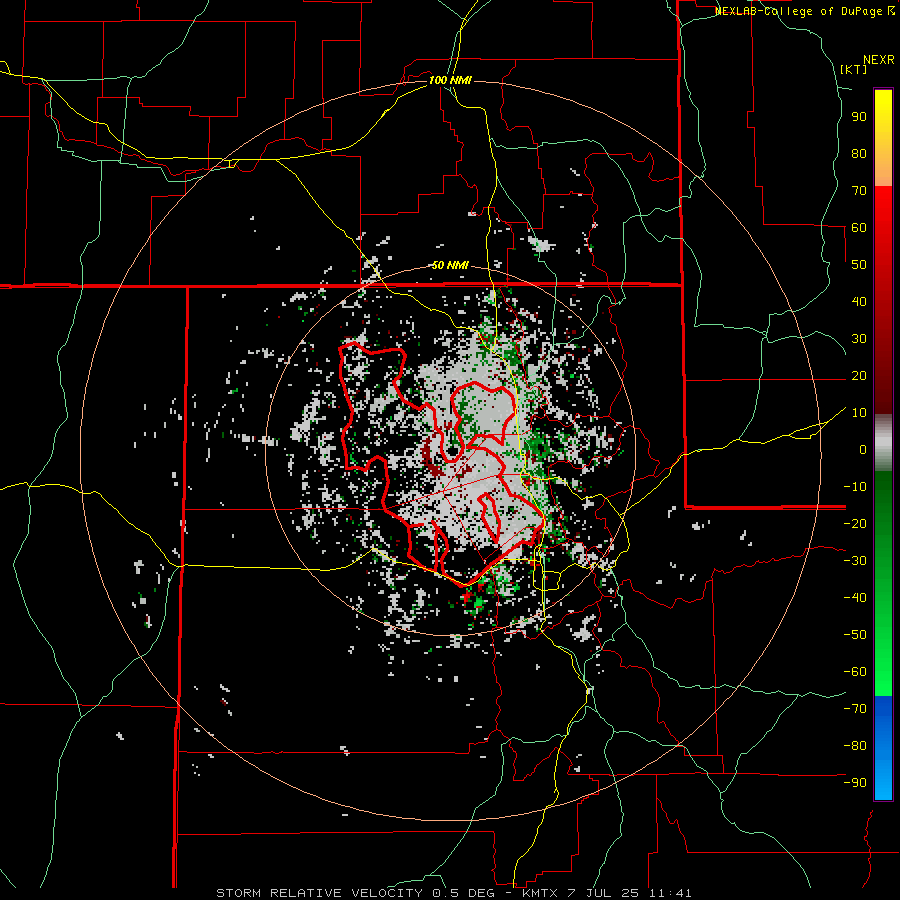This screenshot has width=900, height=900.
Task: Click the 100 NMI range ring label
Action: (x=450, y=80)
